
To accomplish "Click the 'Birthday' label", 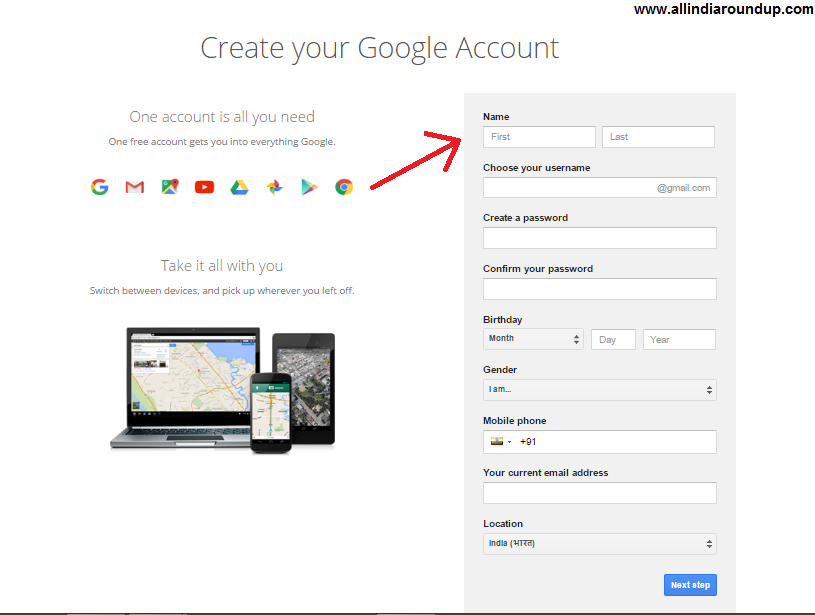I will 503,320.
